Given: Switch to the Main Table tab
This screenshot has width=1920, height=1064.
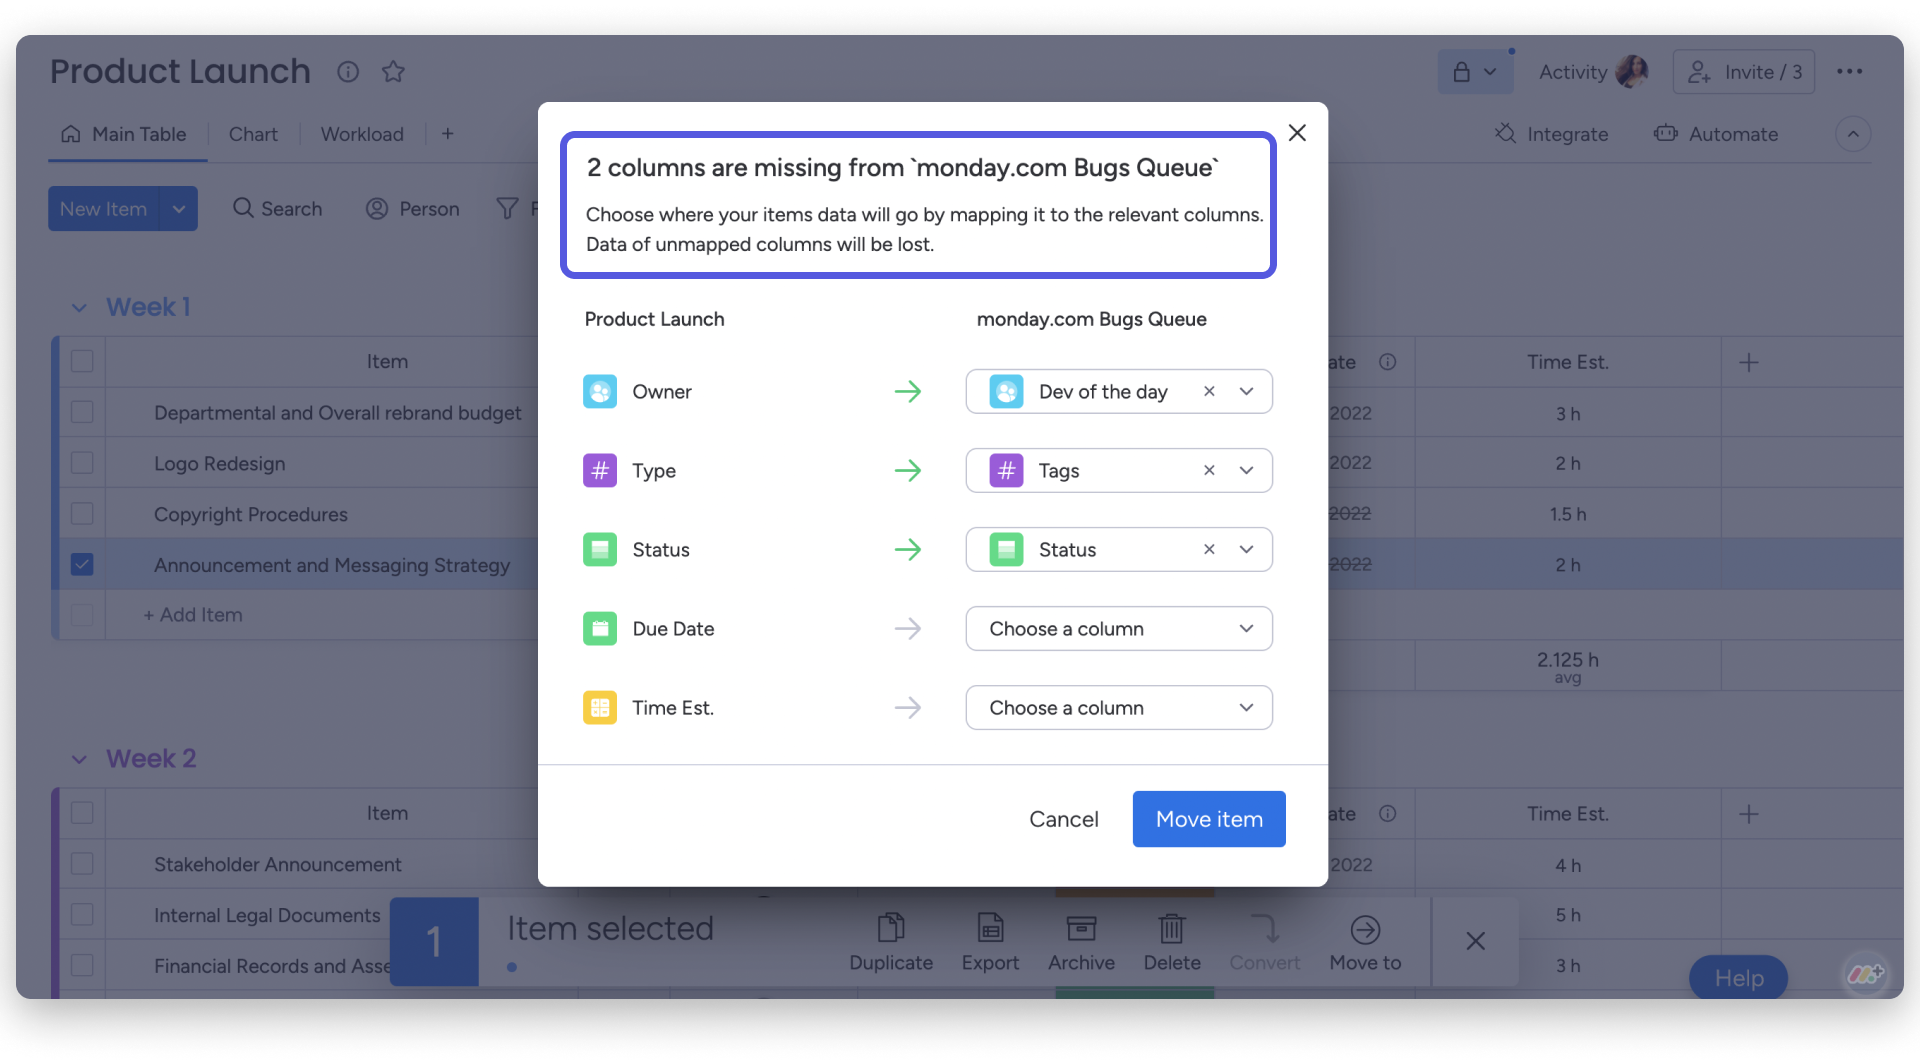Looking at the screenshot, I should point(125,134).
